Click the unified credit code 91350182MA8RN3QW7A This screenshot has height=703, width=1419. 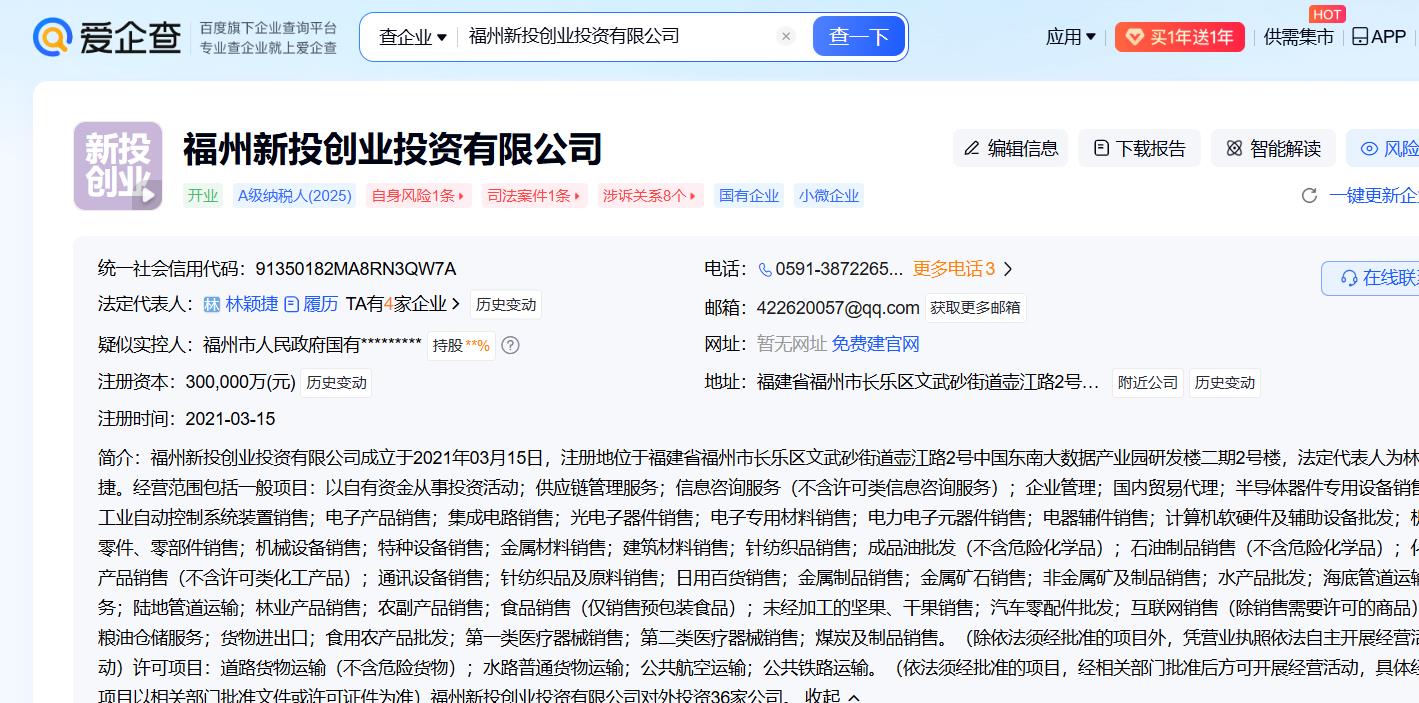(x=356, y=269)
